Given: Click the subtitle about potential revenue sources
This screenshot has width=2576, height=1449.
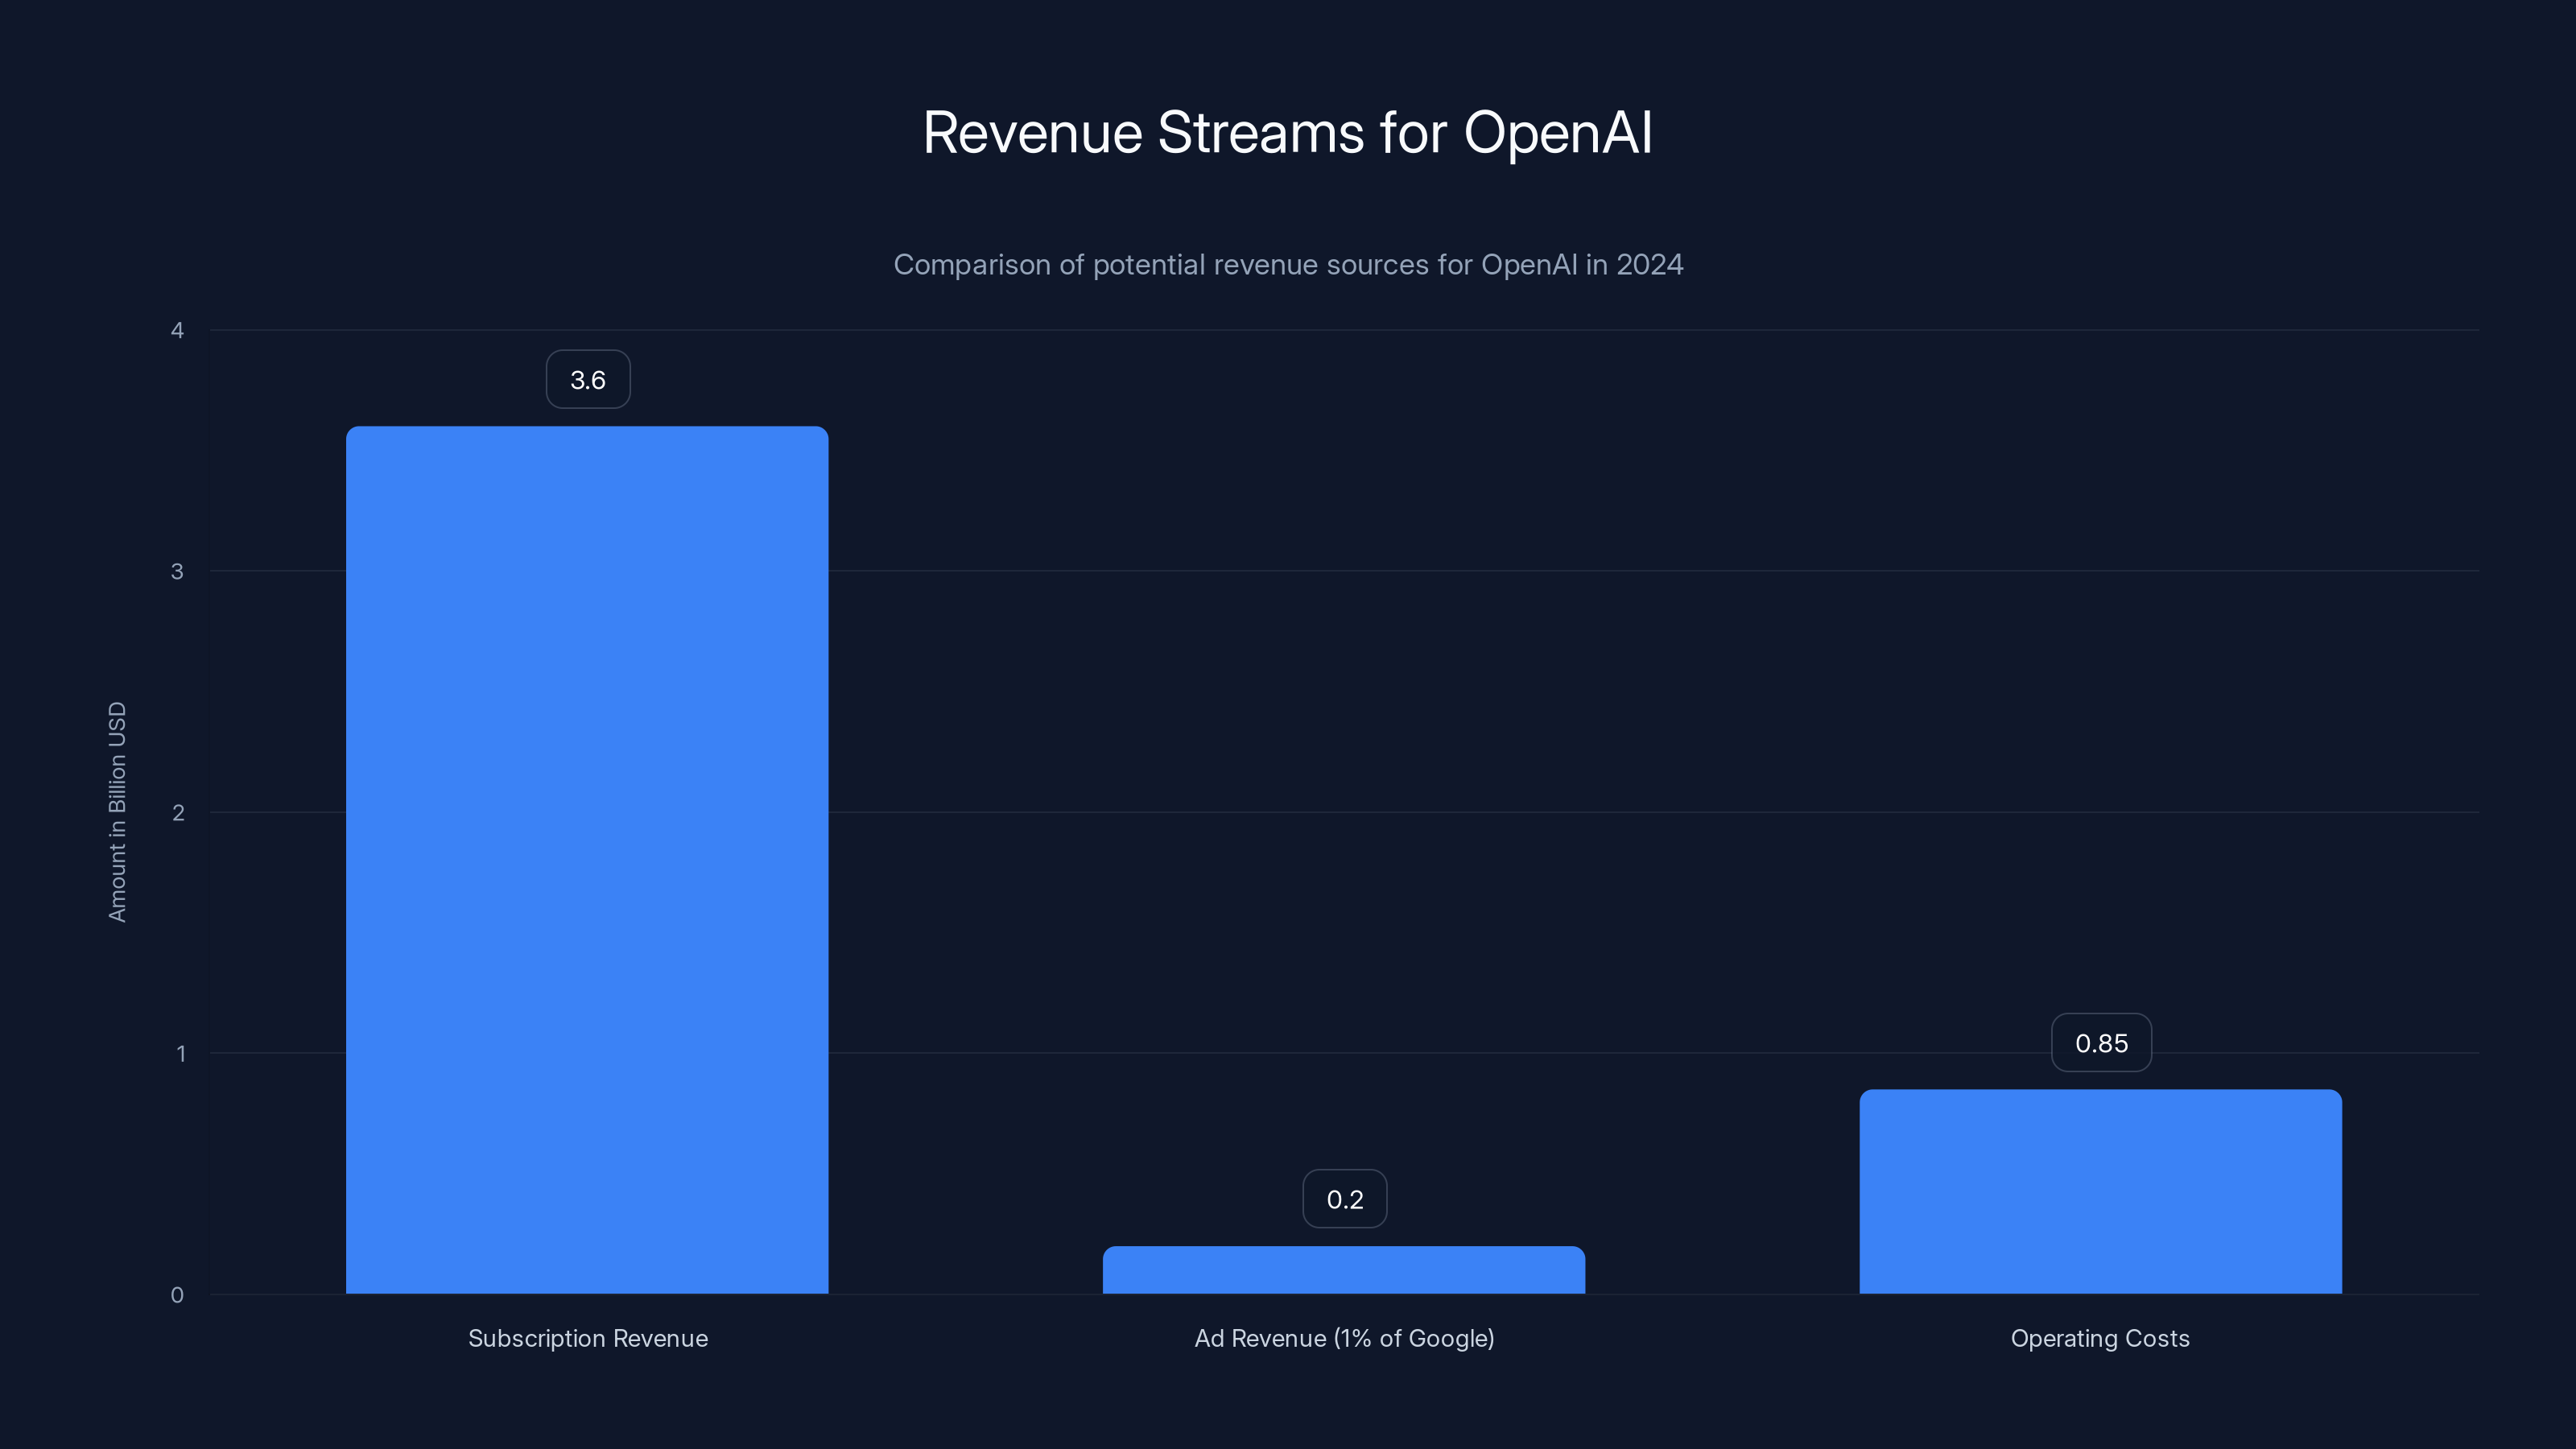Looking at the screenshot, I should tap(1288, 264).
